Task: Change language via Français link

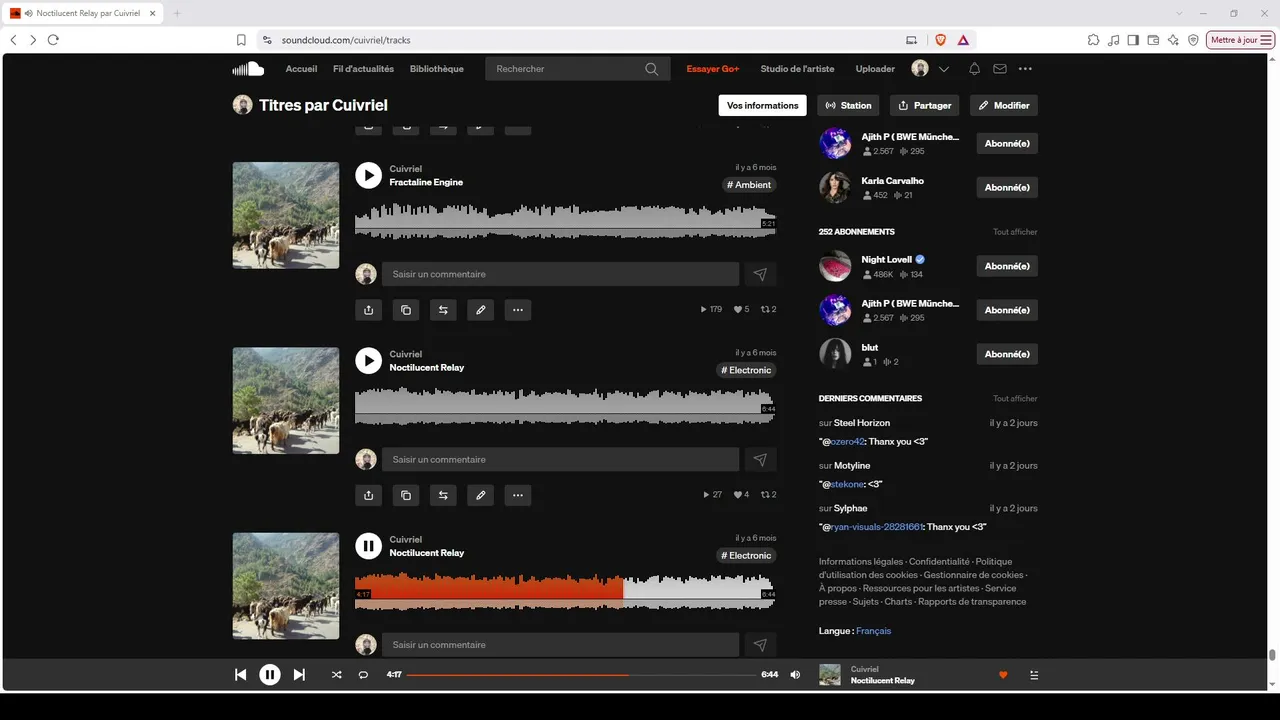Action: 873,631
